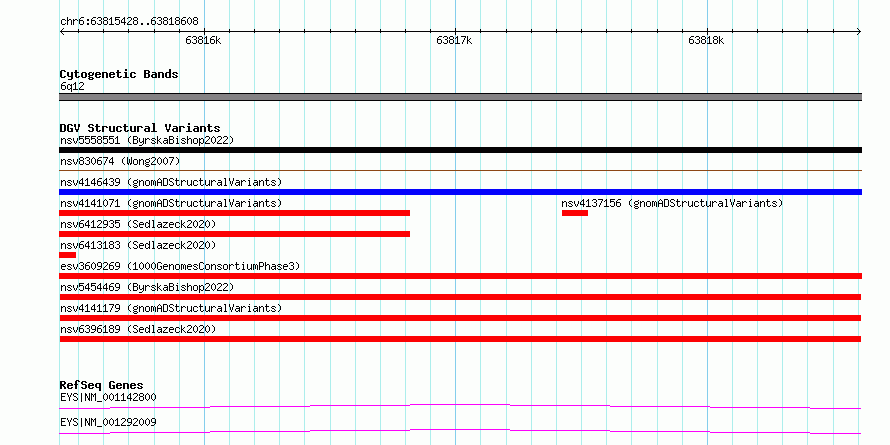Select the EYS NM_001292009 magenta gene line
Screen dimensions: 890x445
point(460,431)
